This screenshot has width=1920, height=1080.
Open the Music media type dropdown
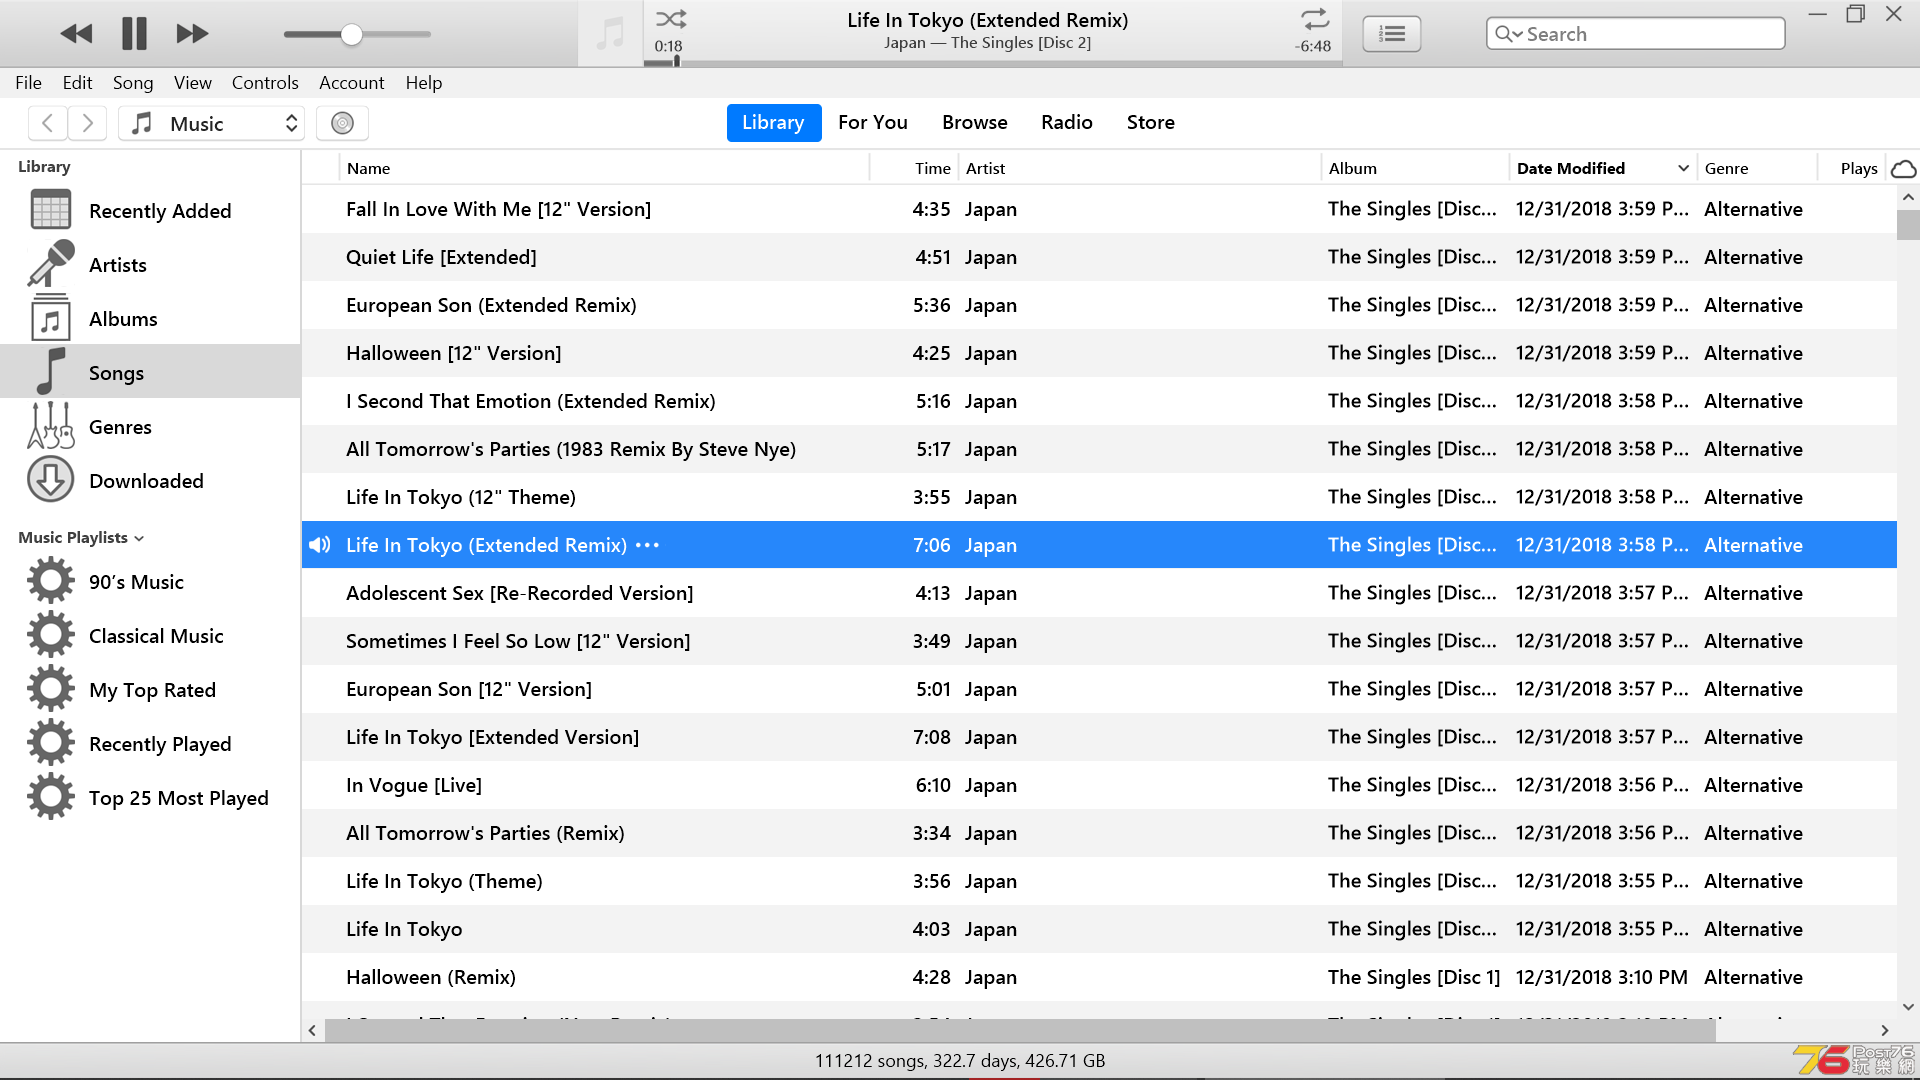click(x=211, y=123)
